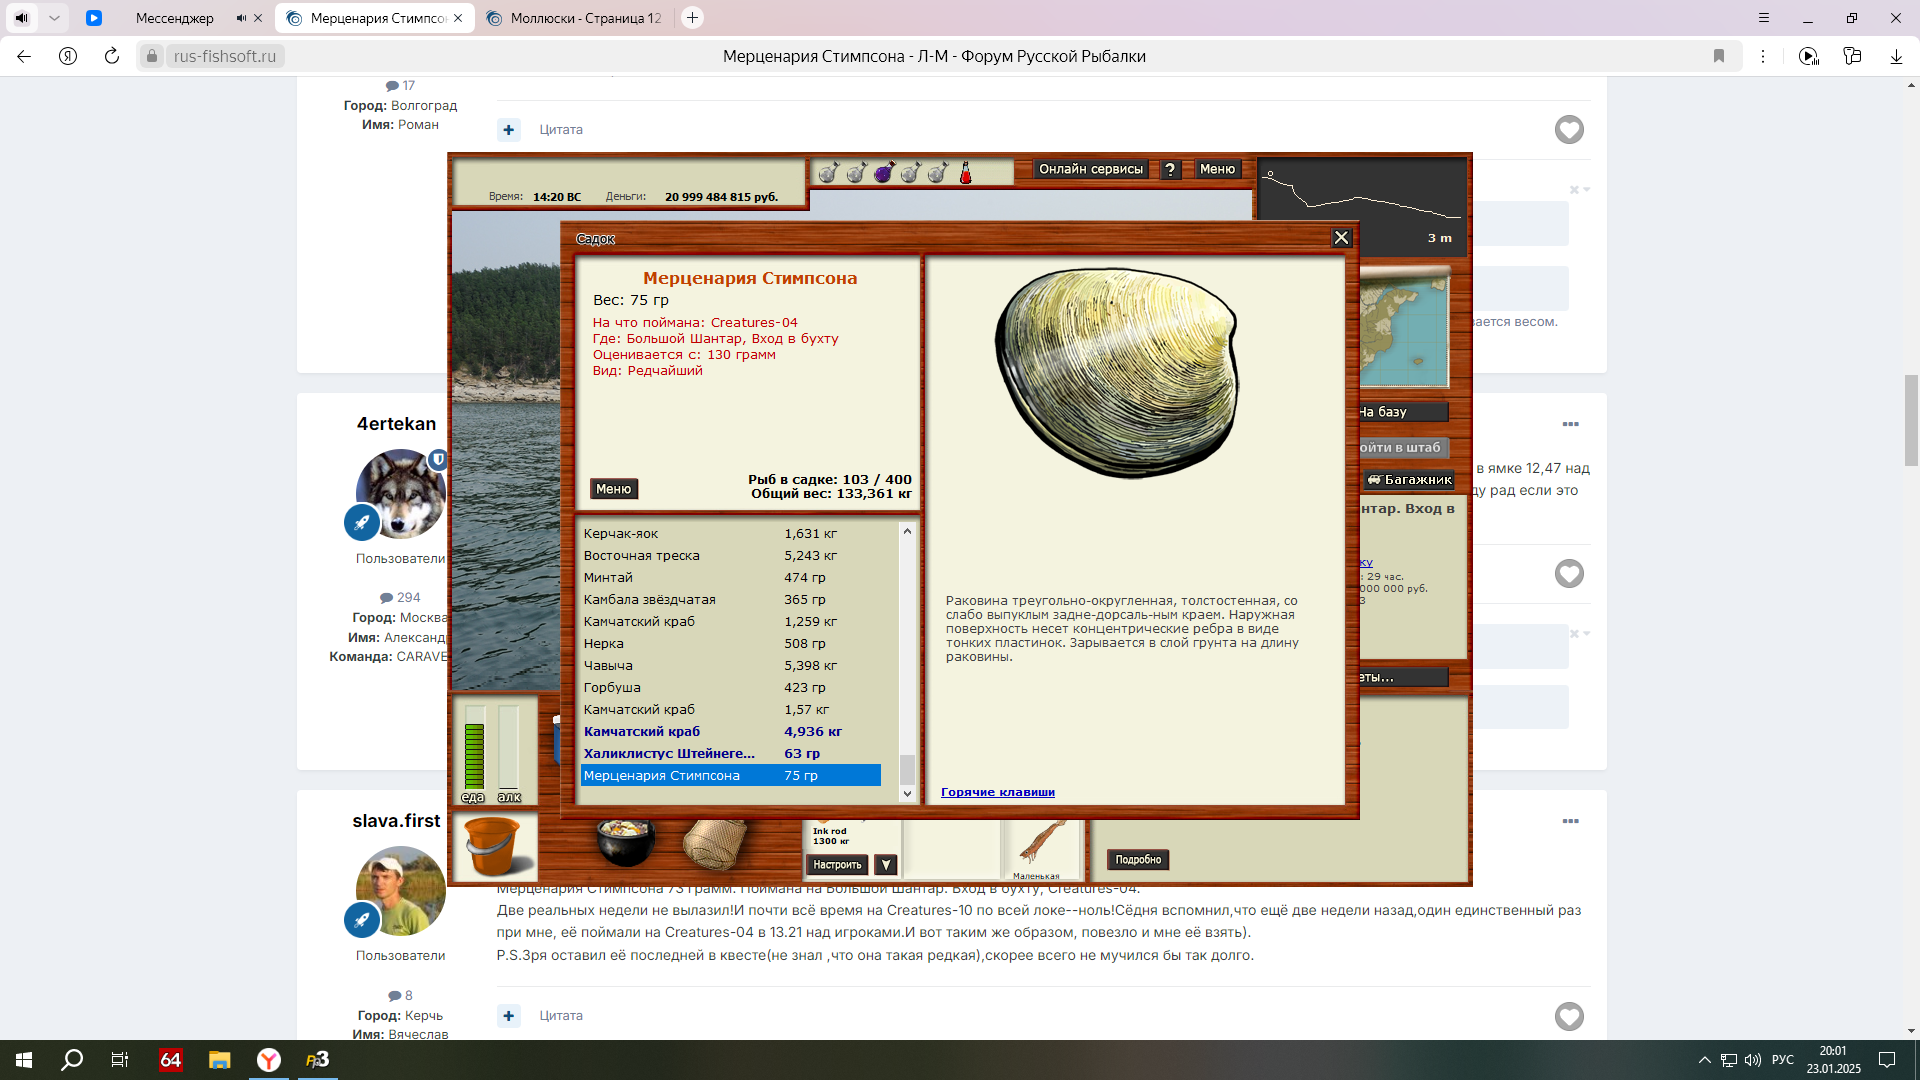Image resolution: width=1920 pixels, height=1080 pixels.
Task: Click the red flask icon in game
Action: click(965, 173)
